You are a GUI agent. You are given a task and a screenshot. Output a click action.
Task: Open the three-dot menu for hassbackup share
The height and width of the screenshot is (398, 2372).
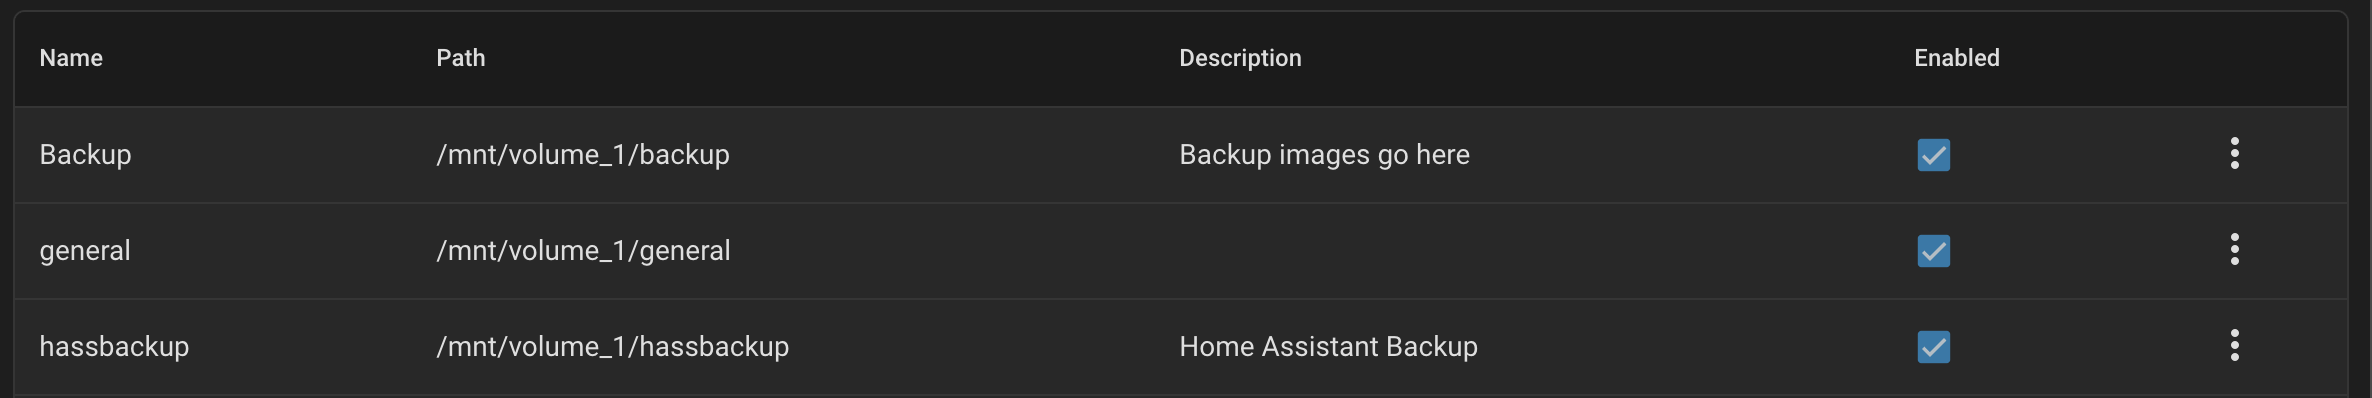click(2234, 346)
